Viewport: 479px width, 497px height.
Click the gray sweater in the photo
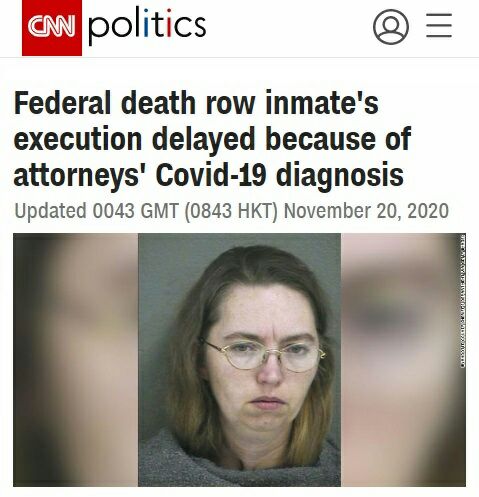[x=239, y=462]
